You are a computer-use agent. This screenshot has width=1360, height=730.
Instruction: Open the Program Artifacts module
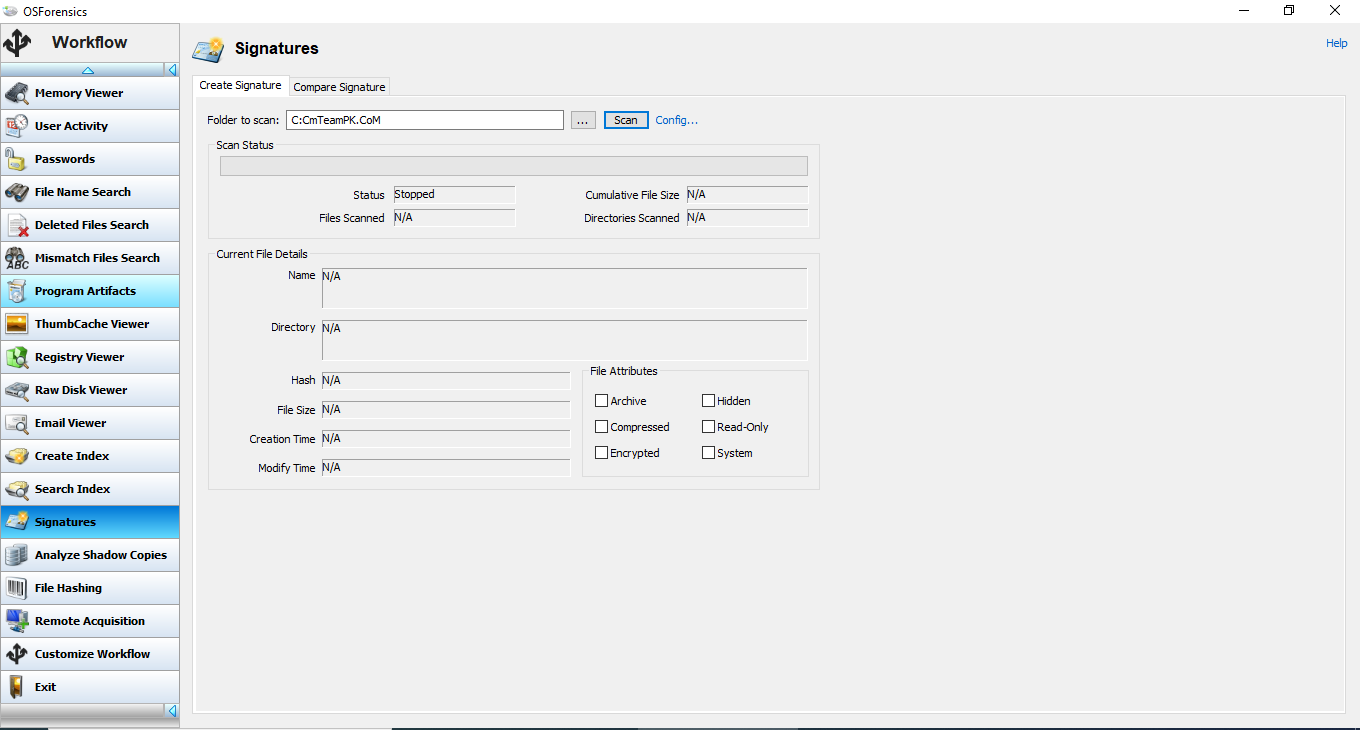(90, 291)
